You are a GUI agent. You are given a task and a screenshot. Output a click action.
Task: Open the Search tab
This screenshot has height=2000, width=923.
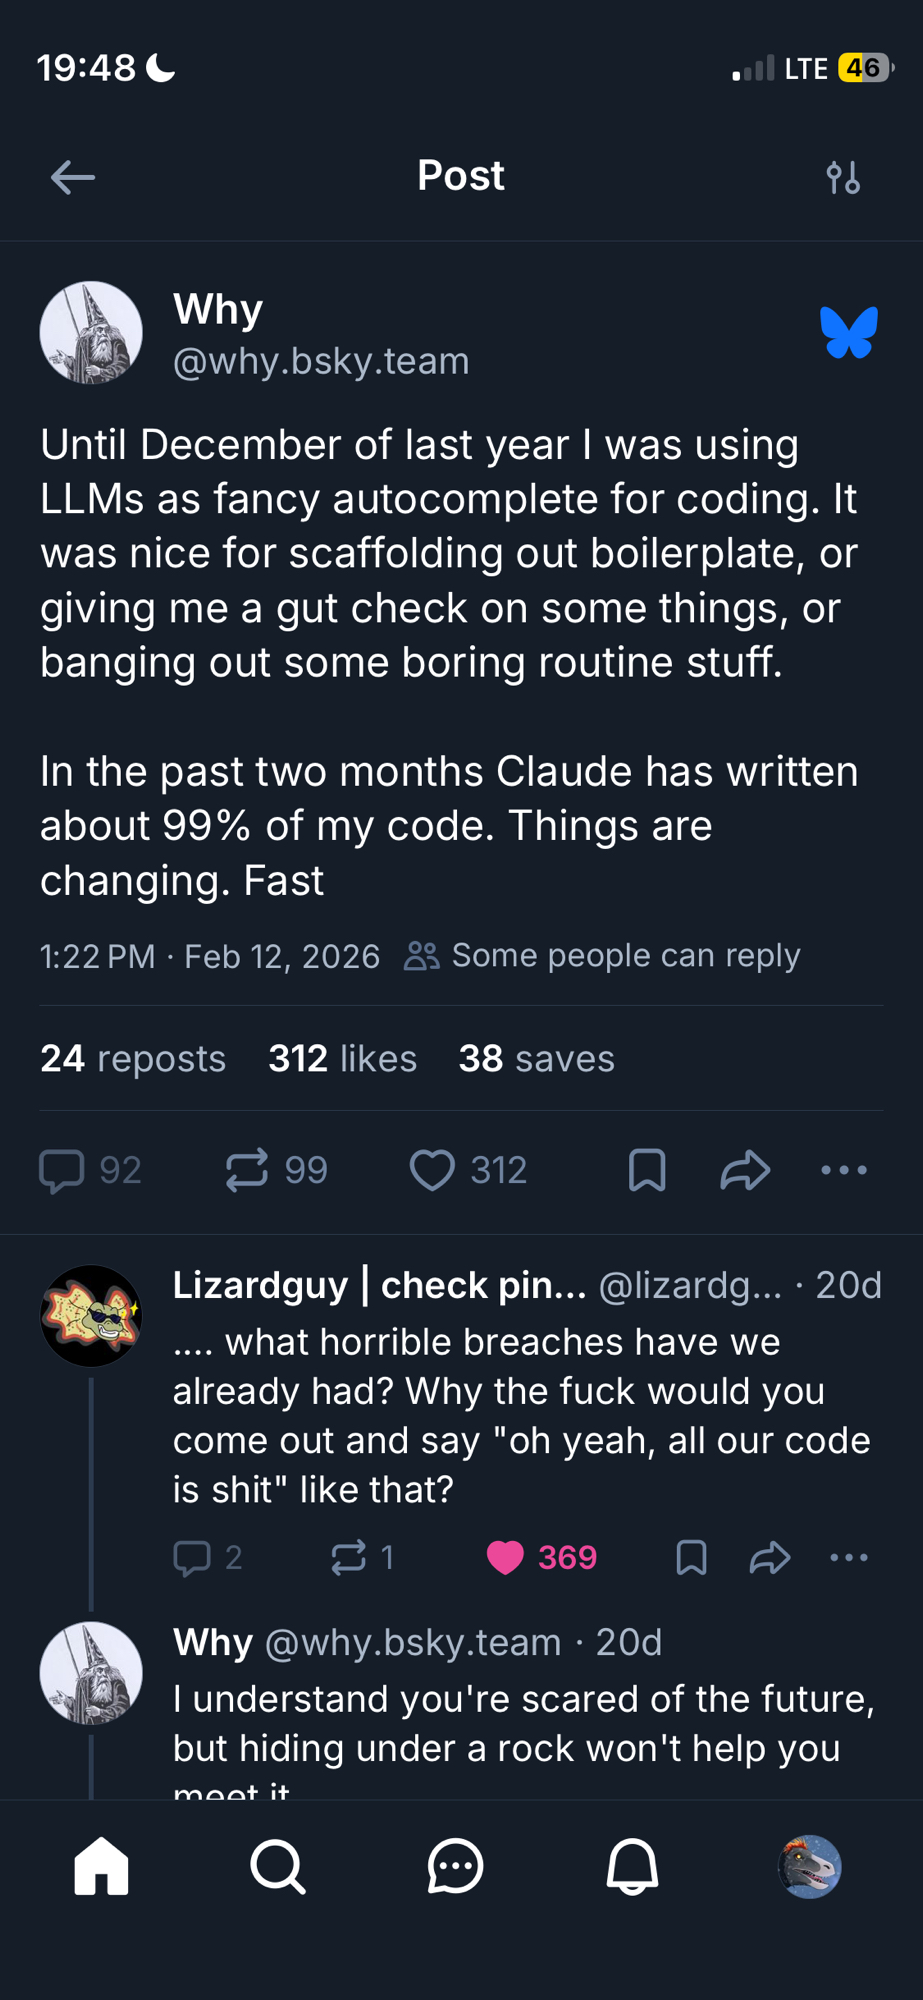coord(278,1867)
